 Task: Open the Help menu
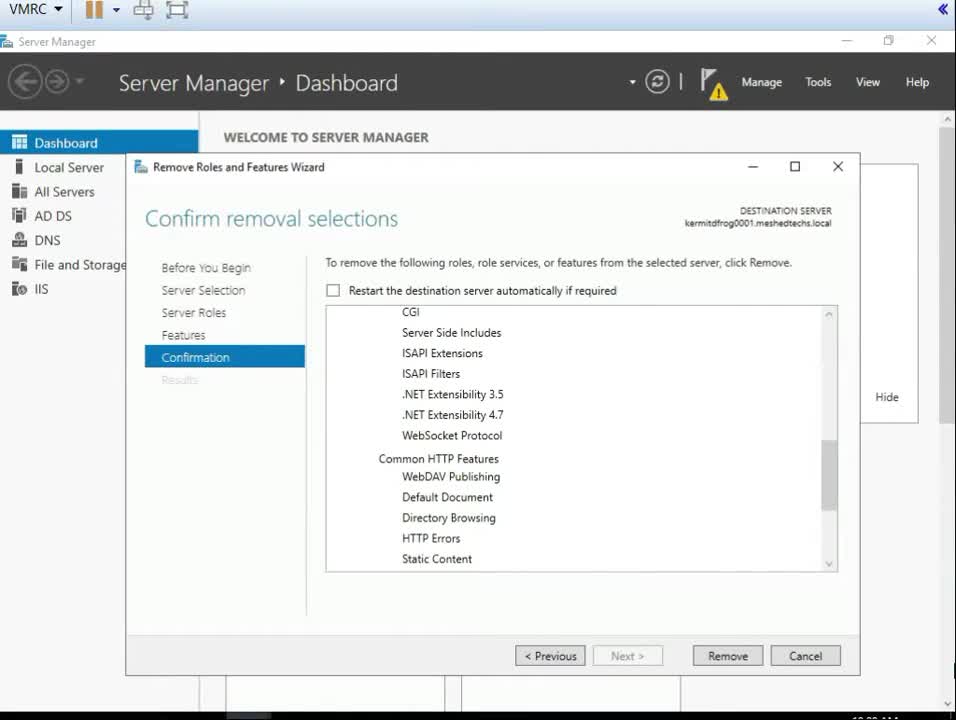click(917, 82)
